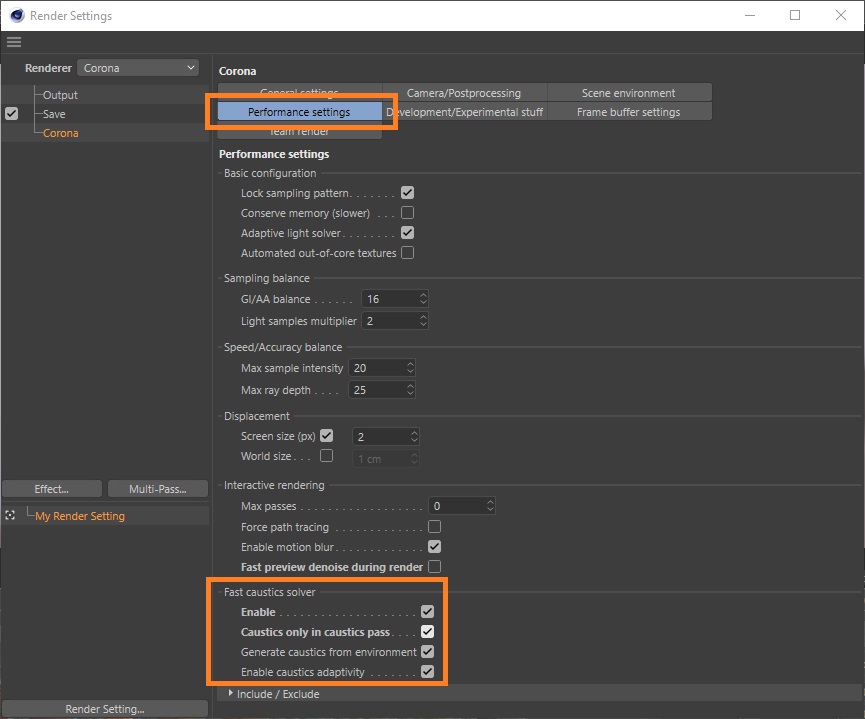The width and height of the screenshot is (865, 719).
Task: Open the hamburger menu icon
Action: click(x=14, y=42)
